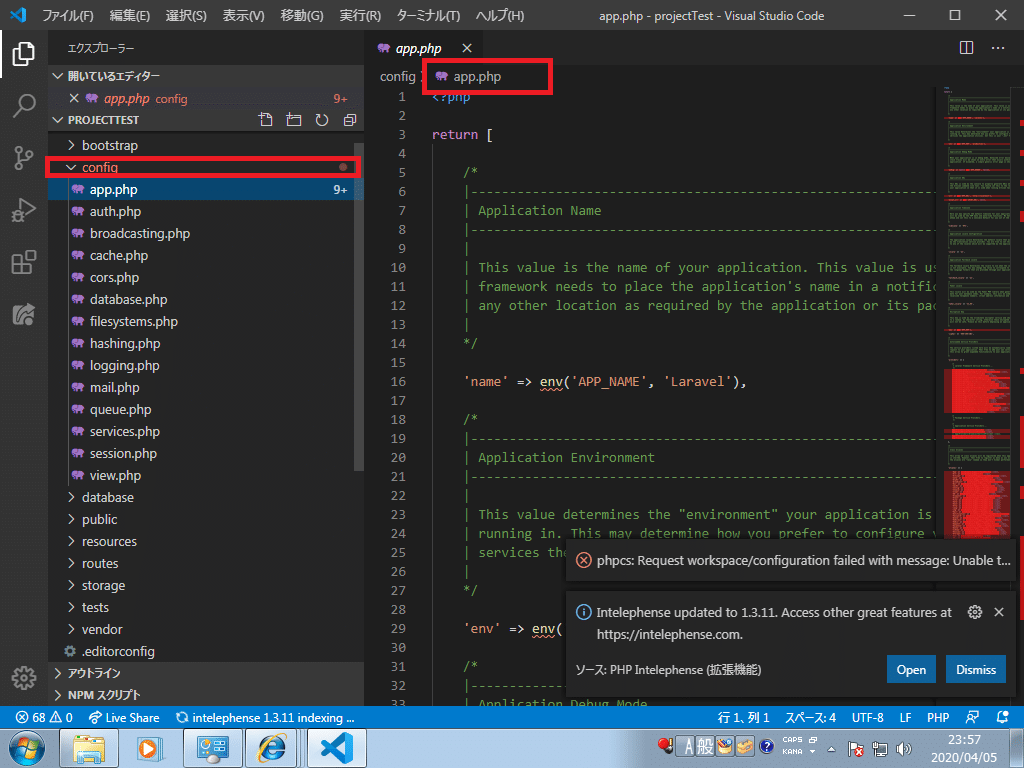Open the ヘルプ(H) menu
The height and width of the screenshot is (768, 1024).
(500, 15)
